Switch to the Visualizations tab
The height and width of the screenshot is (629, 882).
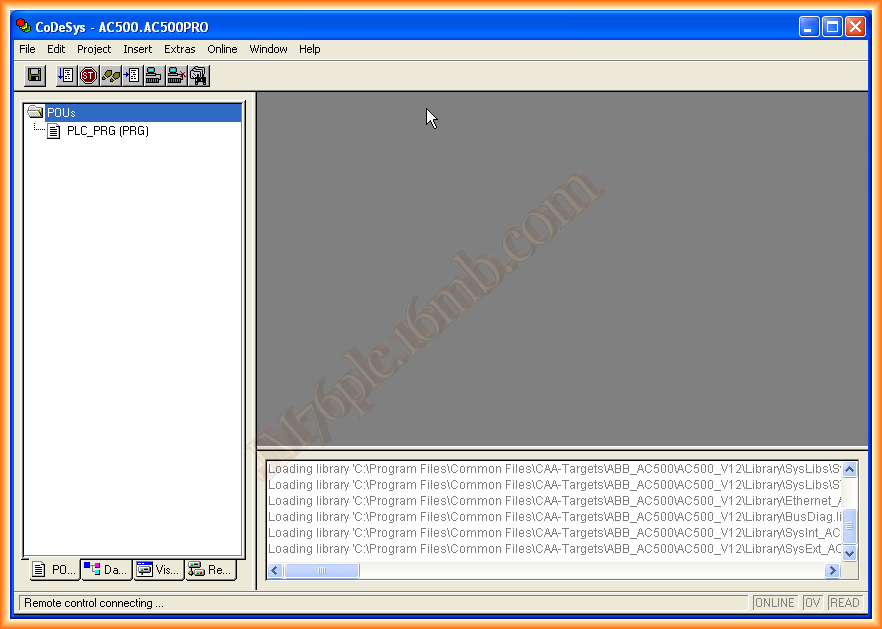(158, 570)
